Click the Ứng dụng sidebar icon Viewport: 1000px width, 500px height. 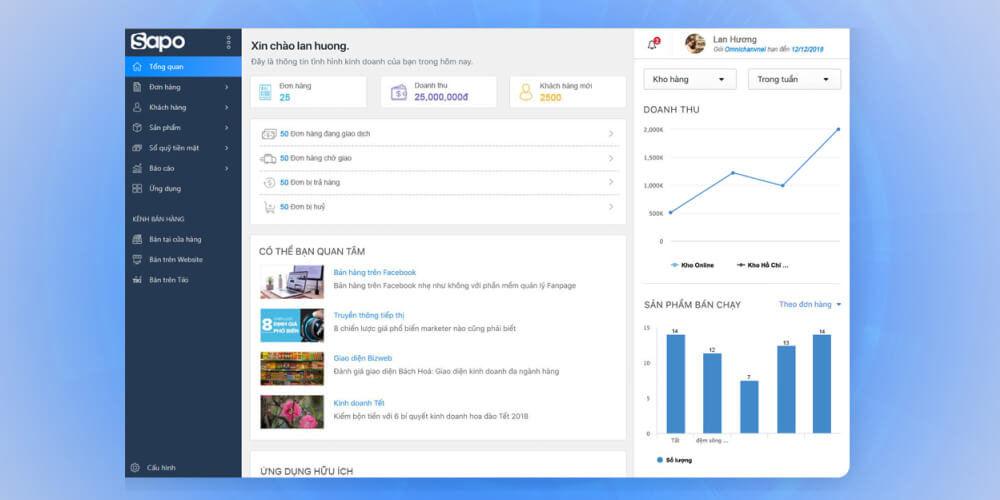pyautogui.click(x=136, y=188)
